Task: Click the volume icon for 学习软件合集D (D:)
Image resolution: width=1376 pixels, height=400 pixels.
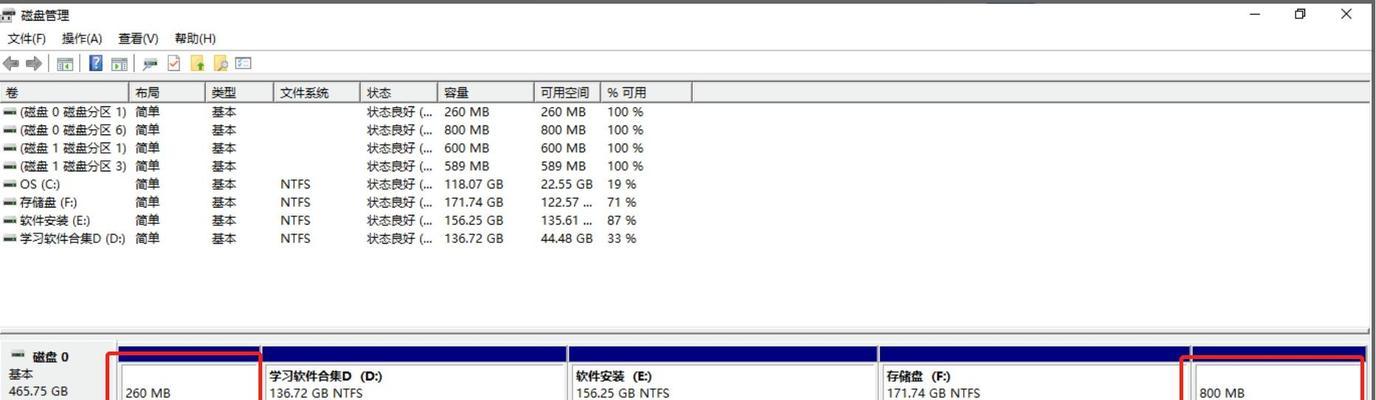Action: [x=10, y=239]
